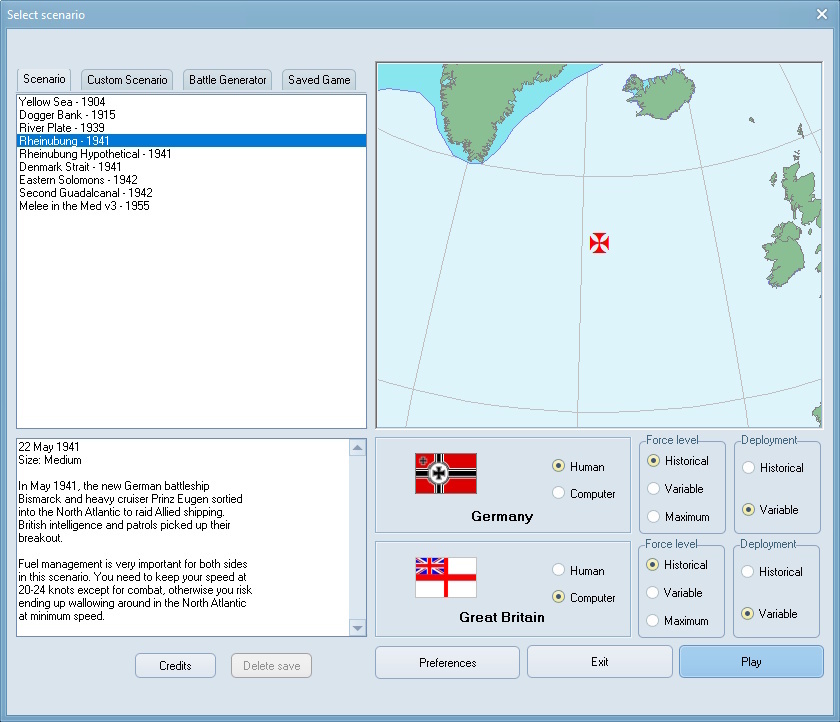The image size is (840, 722).
Task: Show the Credits
Action: click(x=175, y=666)
